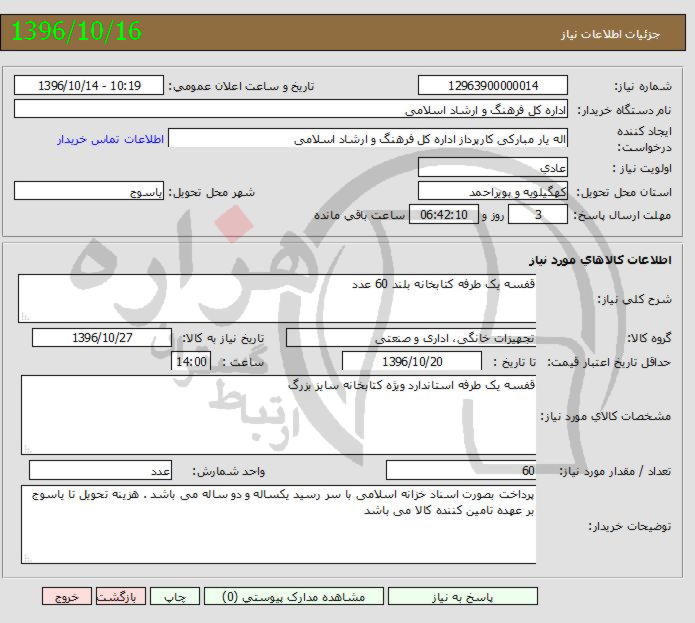Click the remaining time field 06:42:10

[444, 214]
